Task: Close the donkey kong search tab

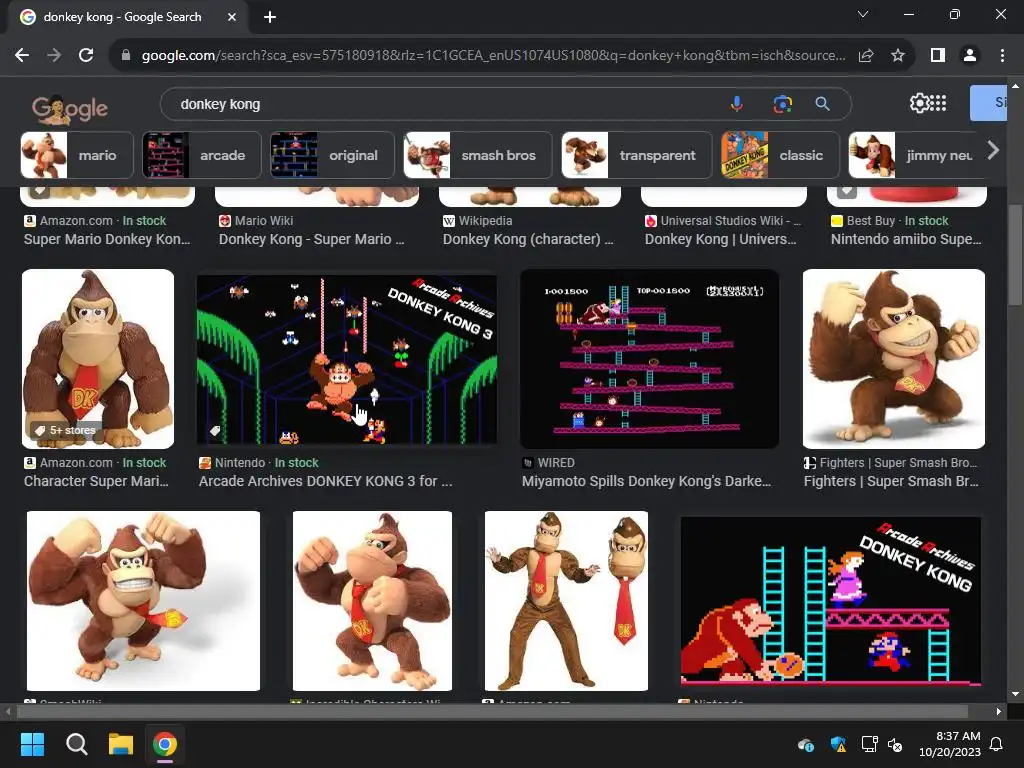Action: (x=232, y=17)
